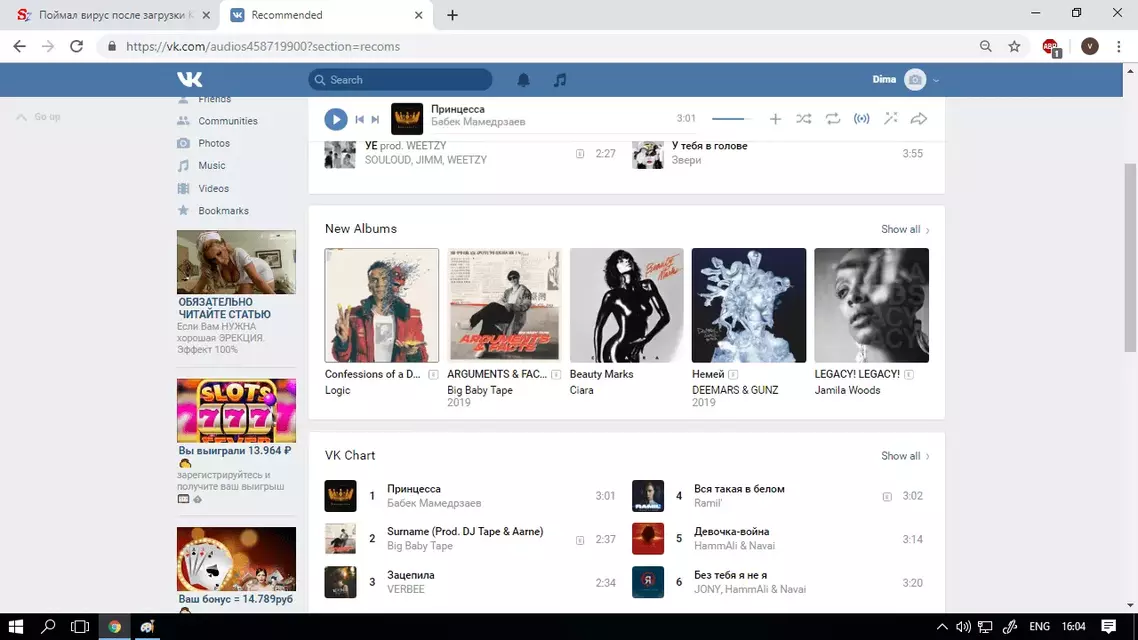Play track YE prod. WEETZY

click(470, 154)
